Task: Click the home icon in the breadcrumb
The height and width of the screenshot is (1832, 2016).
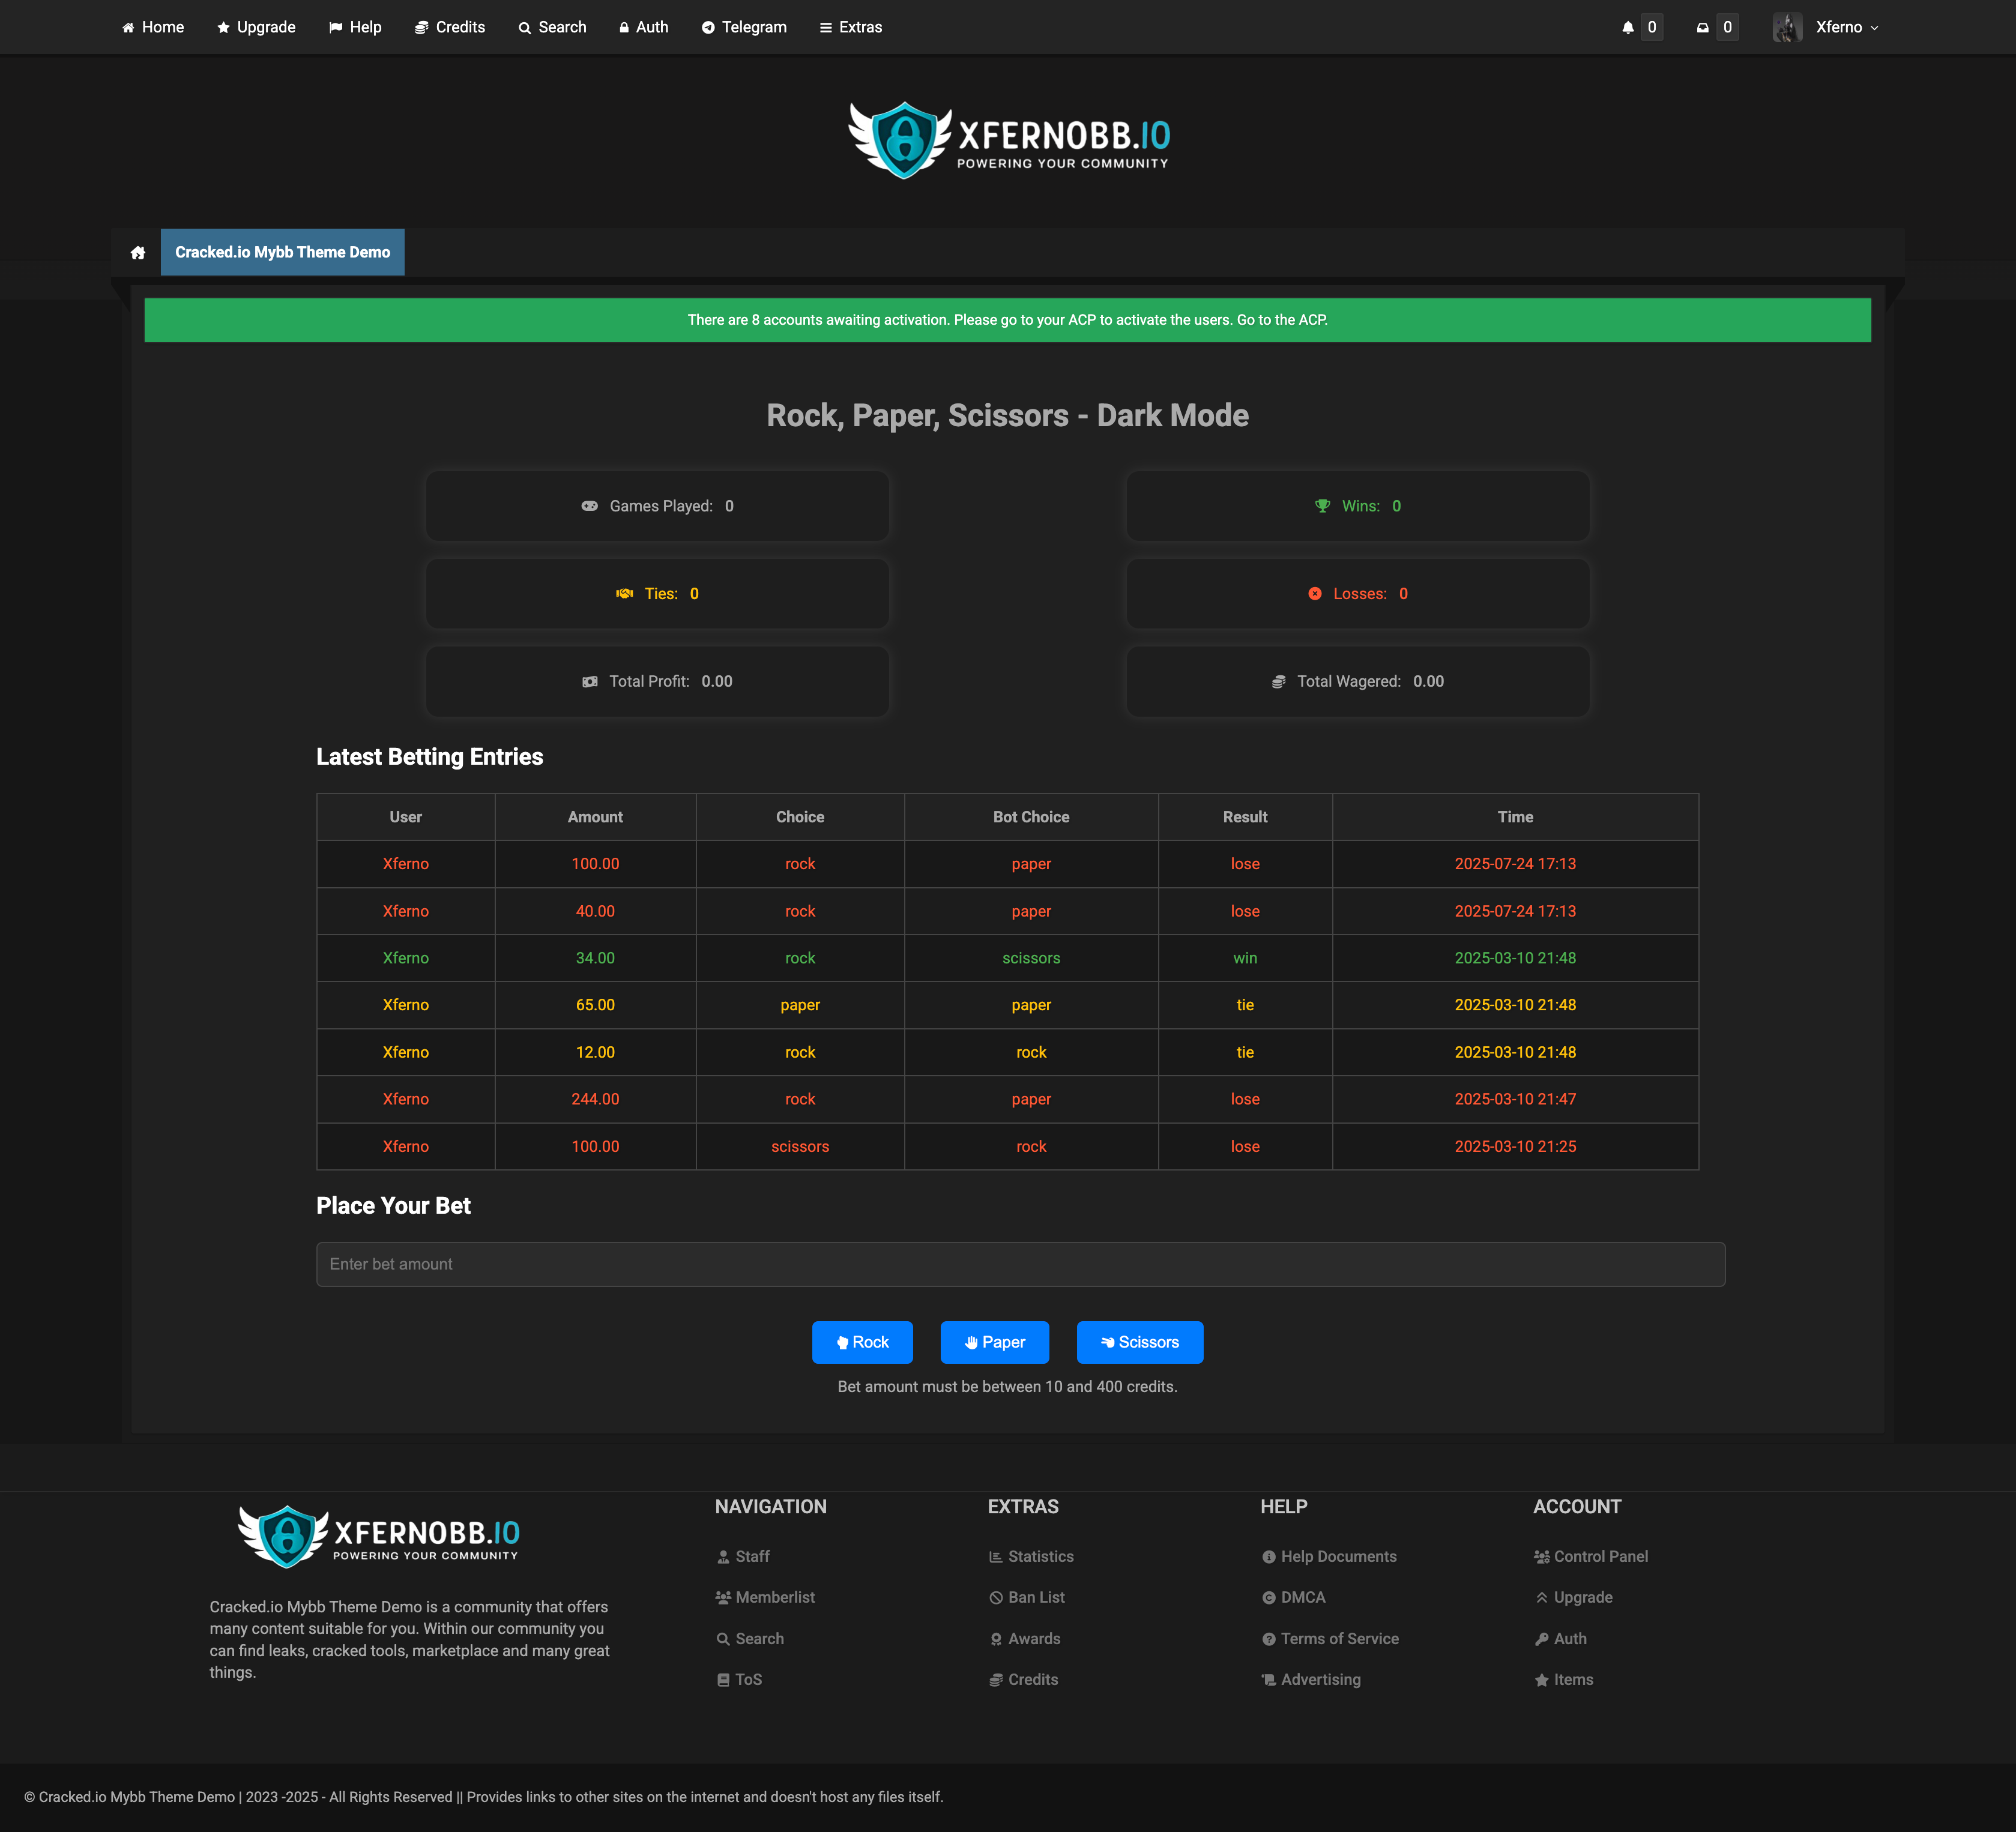Action: pos(137,252)
